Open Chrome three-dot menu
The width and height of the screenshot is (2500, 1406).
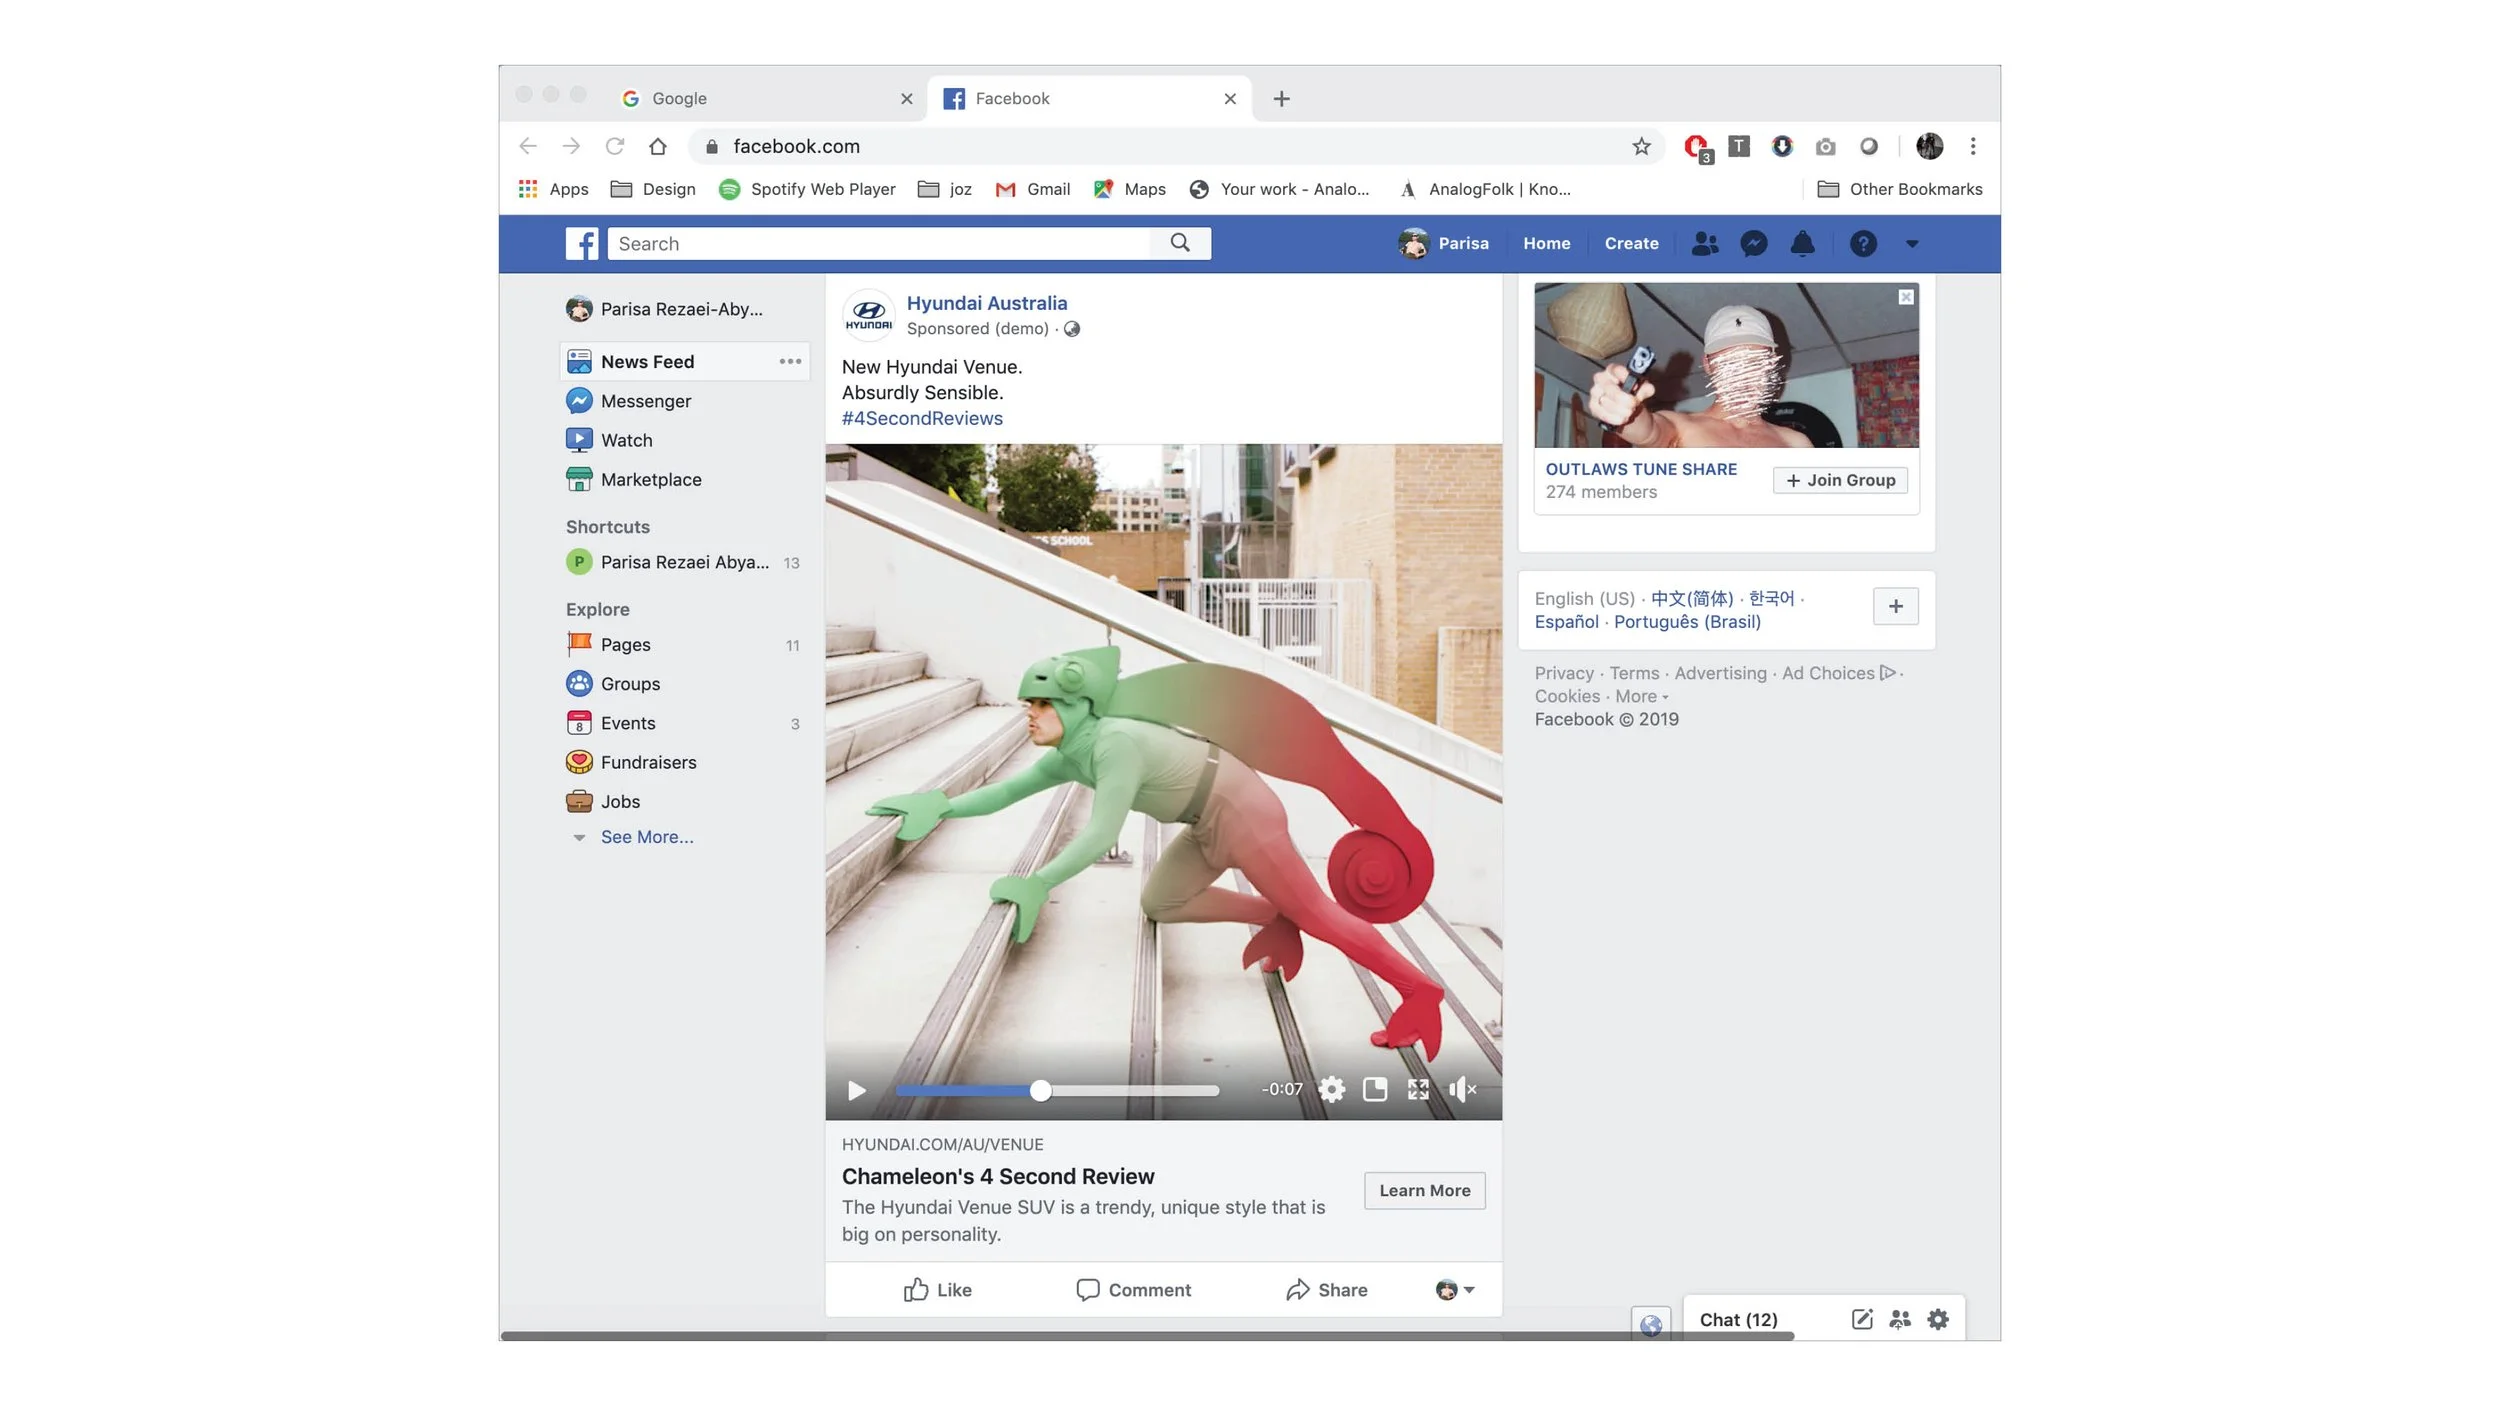[1972, 146]
